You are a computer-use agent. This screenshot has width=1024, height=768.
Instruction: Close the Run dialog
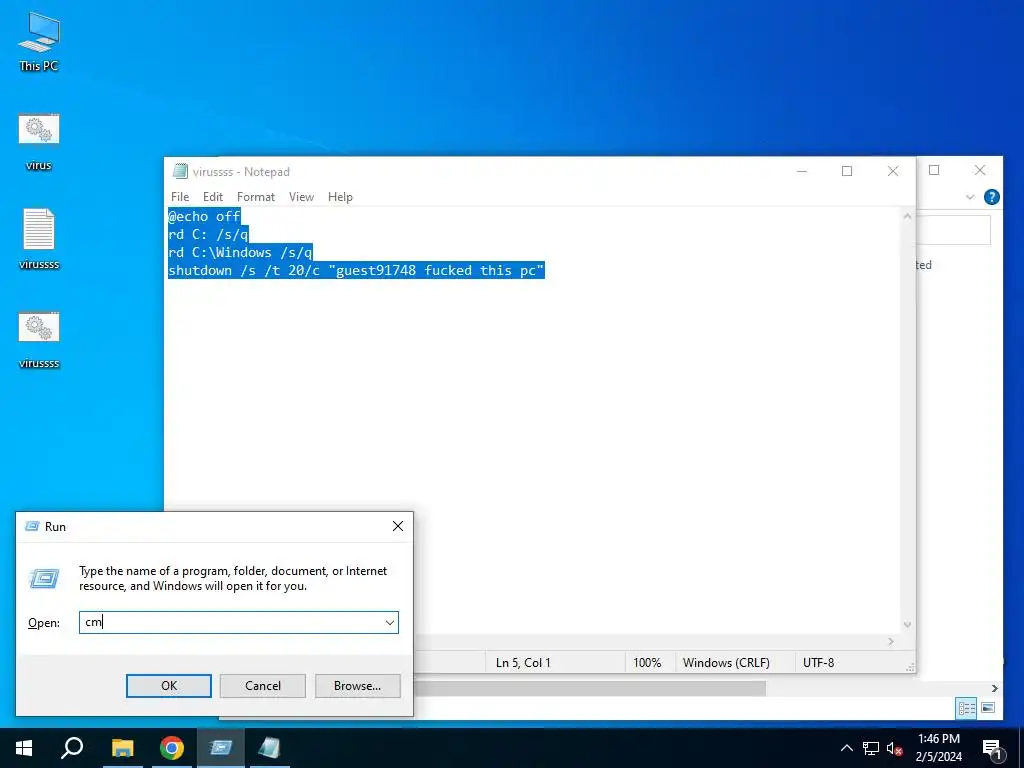point(398,526)
